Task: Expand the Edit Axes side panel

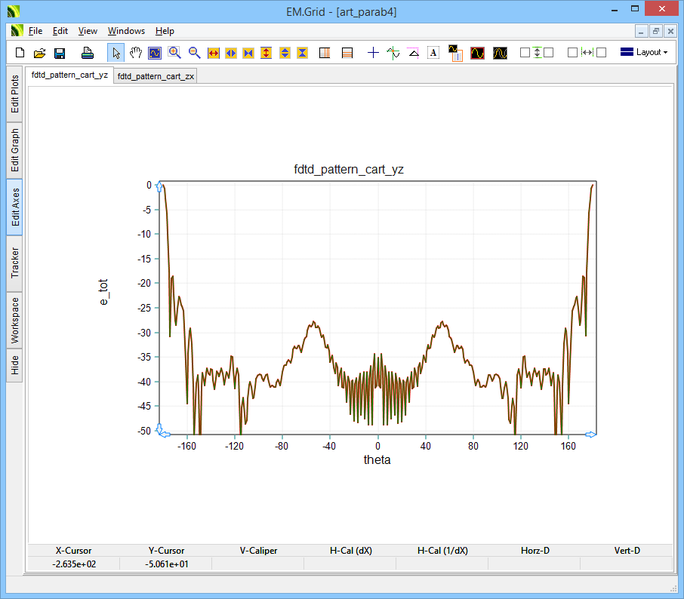Action: point(15,208)
